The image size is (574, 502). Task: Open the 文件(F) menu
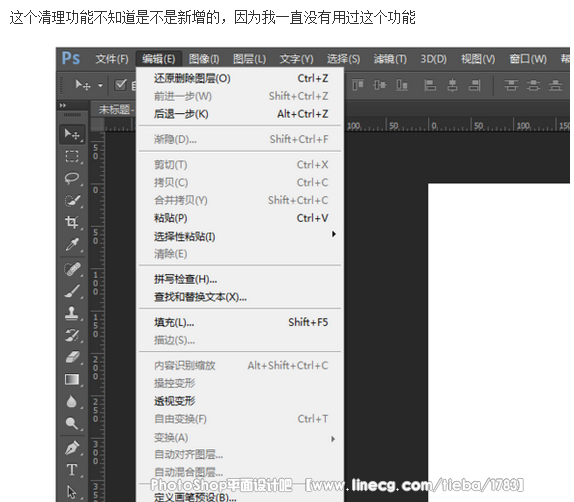[112, 59]
